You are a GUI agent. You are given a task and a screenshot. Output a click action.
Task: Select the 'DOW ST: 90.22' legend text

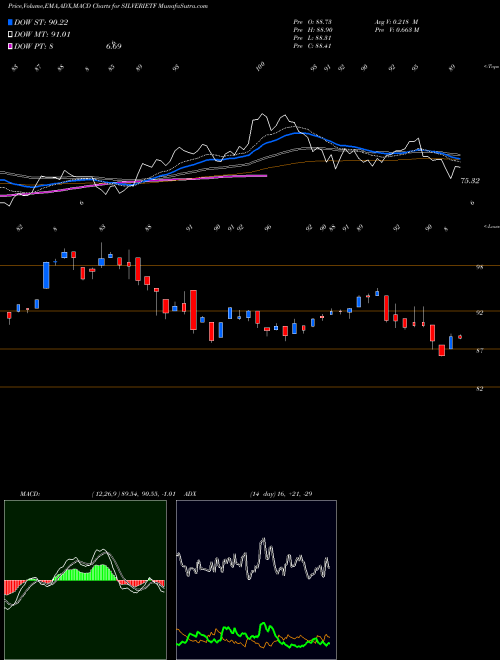coord(41,22)
